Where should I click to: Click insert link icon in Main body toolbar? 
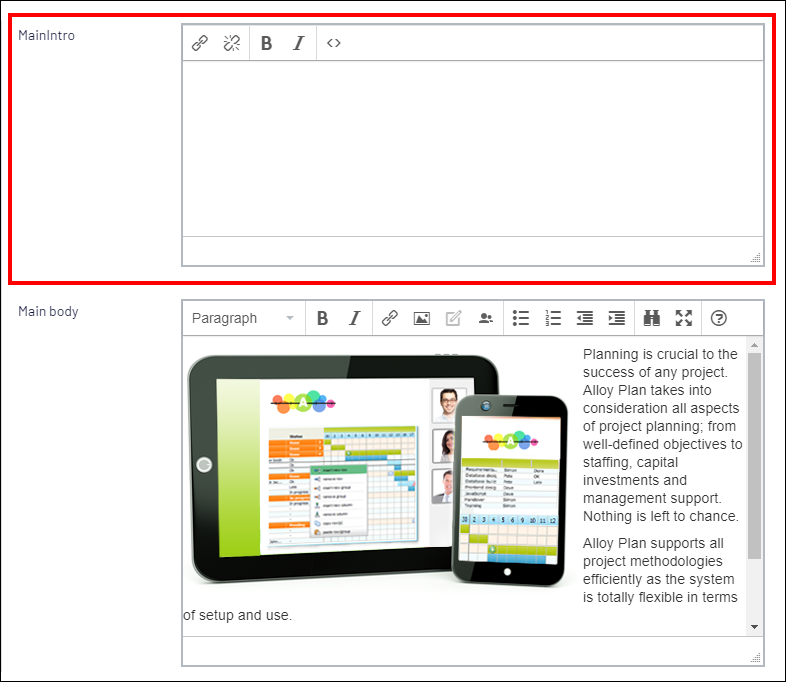[x=390, y=318]
